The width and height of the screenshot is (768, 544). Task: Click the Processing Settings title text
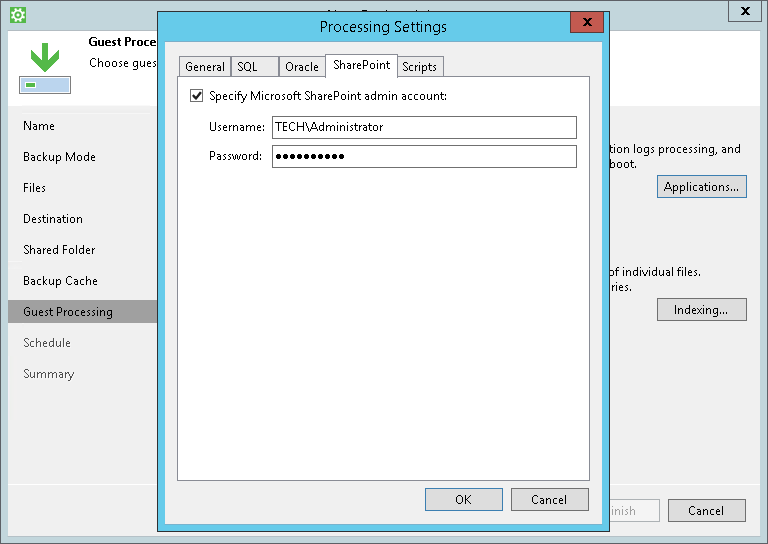point(383,26)
